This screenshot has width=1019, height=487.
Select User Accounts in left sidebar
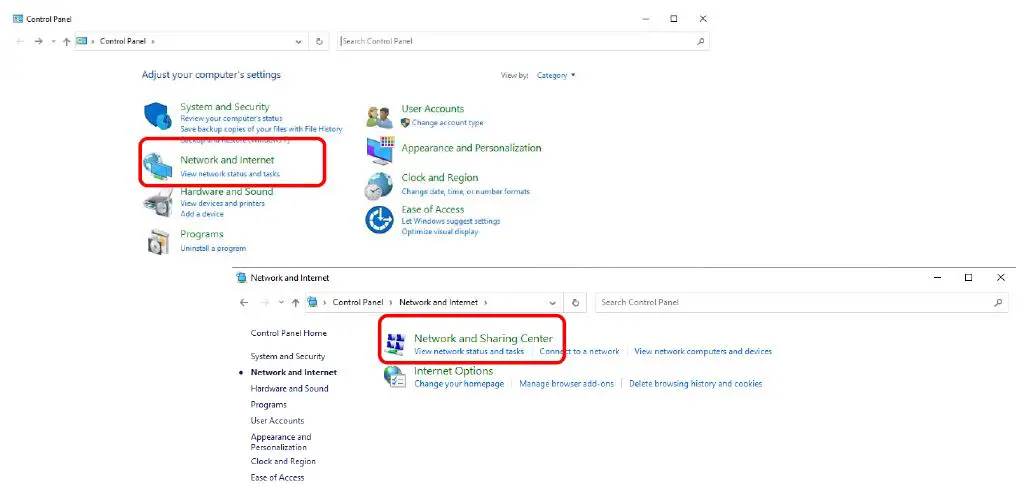[277, 421]
